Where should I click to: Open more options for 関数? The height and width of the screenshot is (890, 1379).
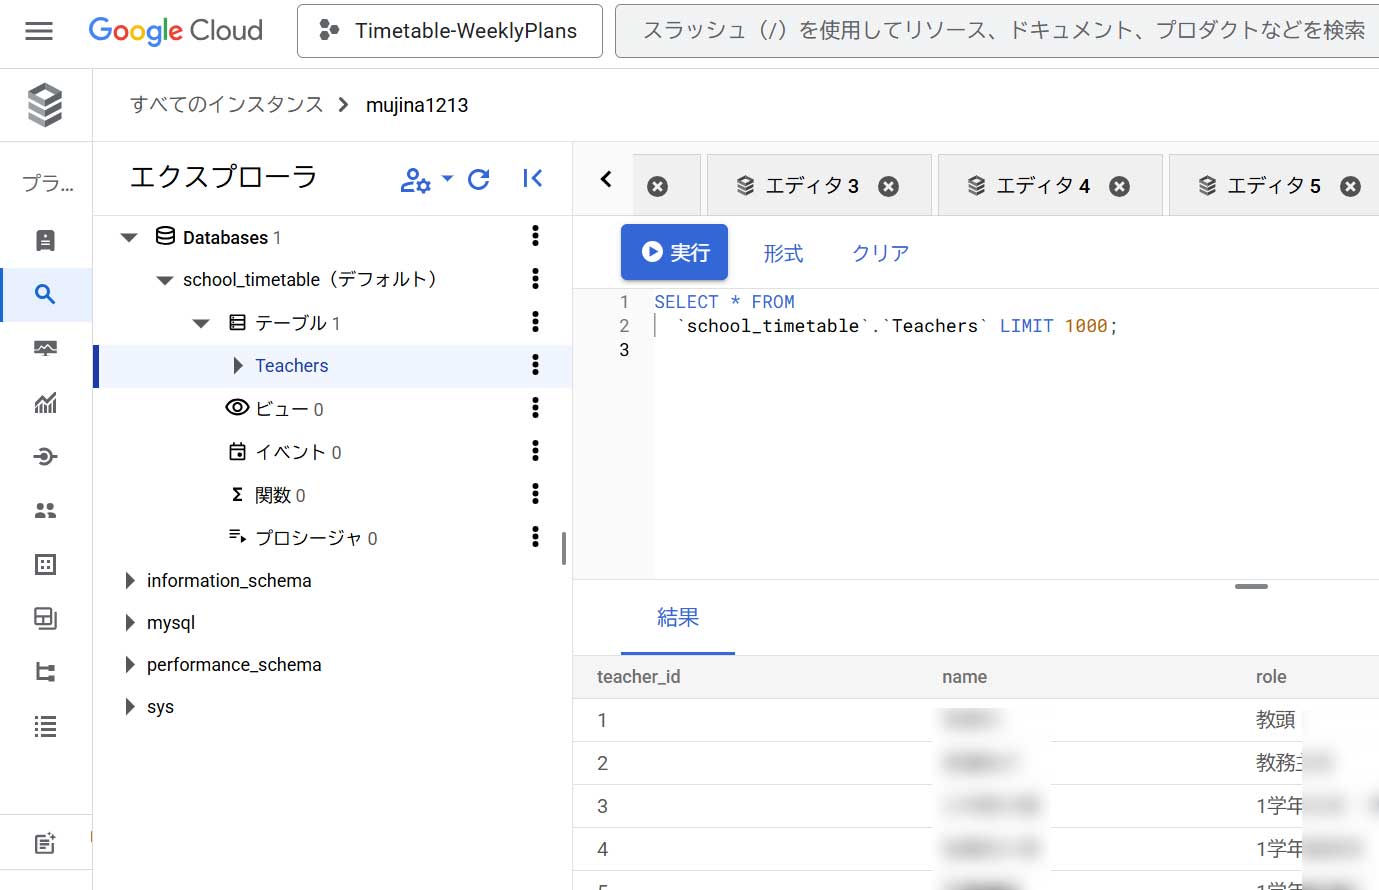(x=535, y=493)
